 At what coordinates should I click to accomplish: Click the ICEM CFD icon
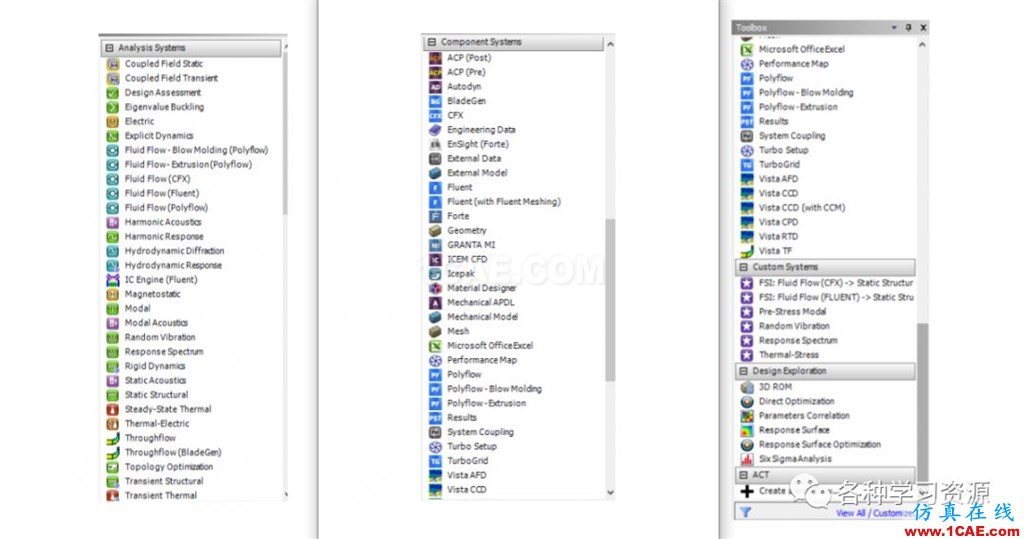[435, 259]
